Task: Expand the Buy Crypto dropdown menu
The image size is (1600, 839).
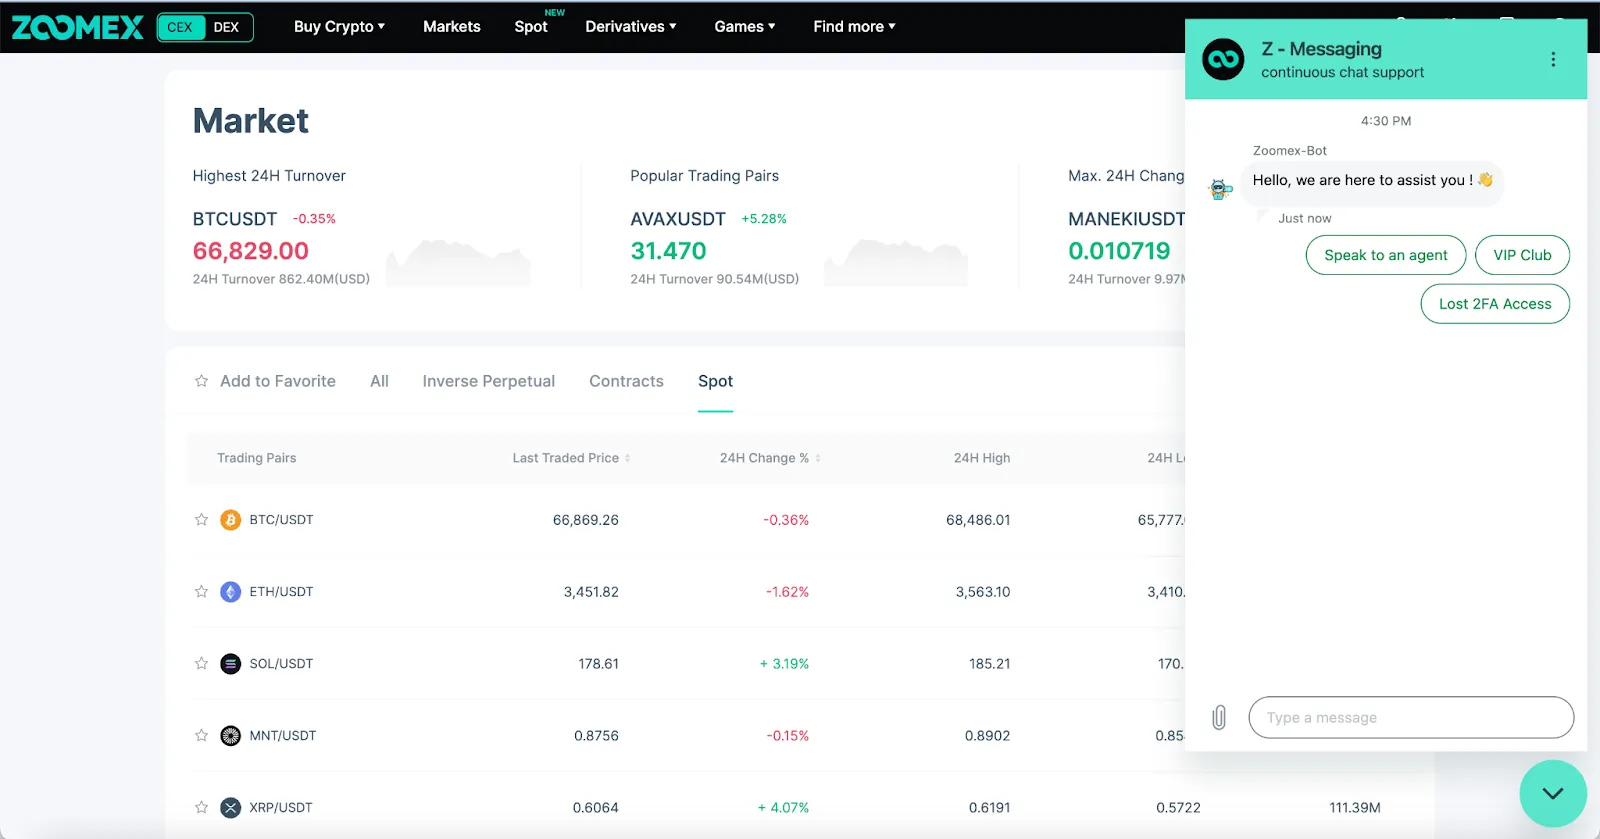Action: (x=339, y=27)
